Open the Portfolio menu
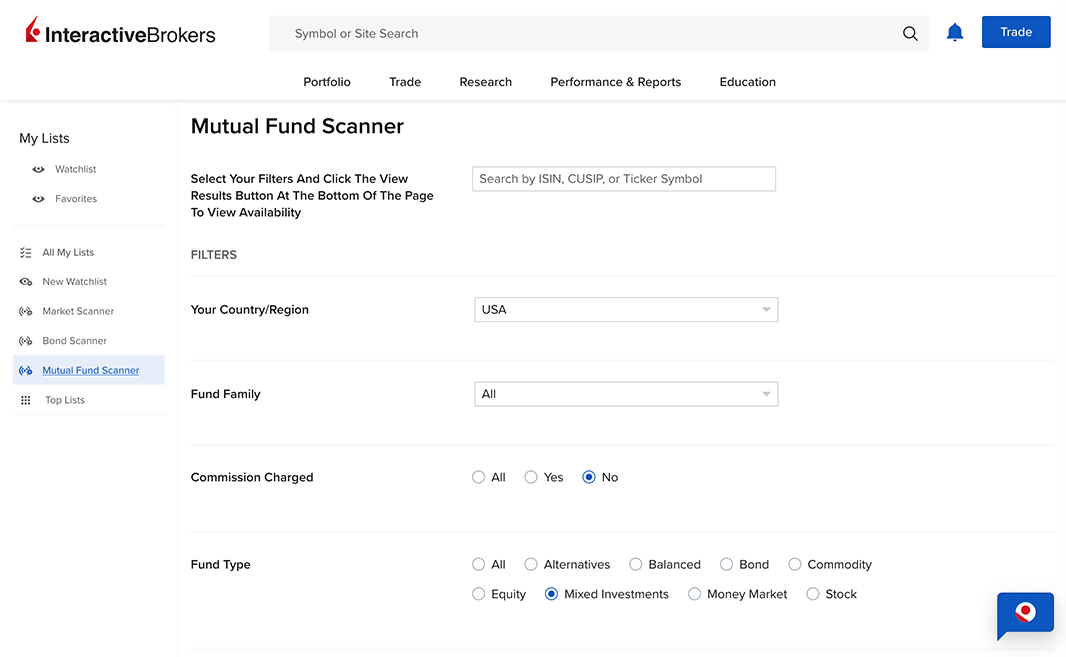This screenshot has height=657, width=1066. (x=327, y=82)
